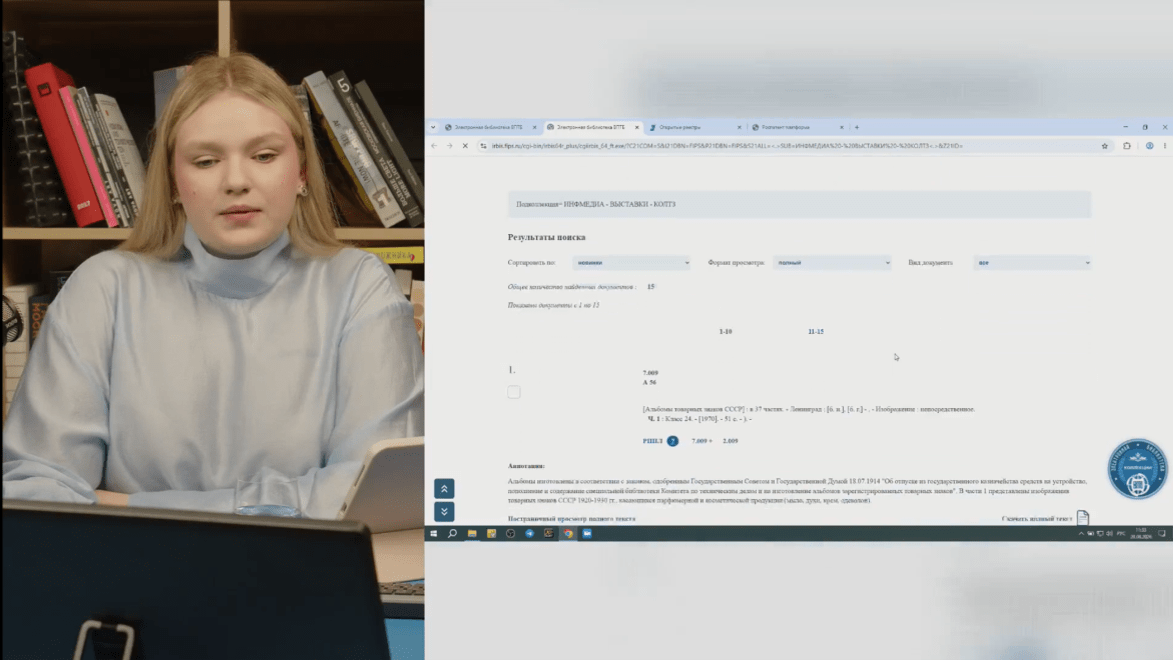The height and width of the screenshot is (660, 1173).
Task: Switch to the Роспатент платформа tab
Action: pyautogui.click(x=797, y=127)
